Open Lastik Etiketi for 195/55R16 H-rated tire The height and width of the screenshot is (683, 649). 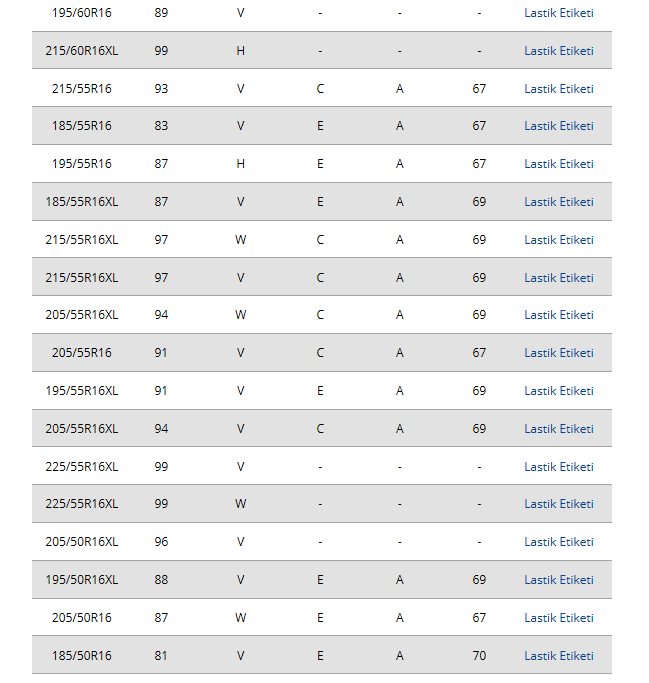(558, 164)
